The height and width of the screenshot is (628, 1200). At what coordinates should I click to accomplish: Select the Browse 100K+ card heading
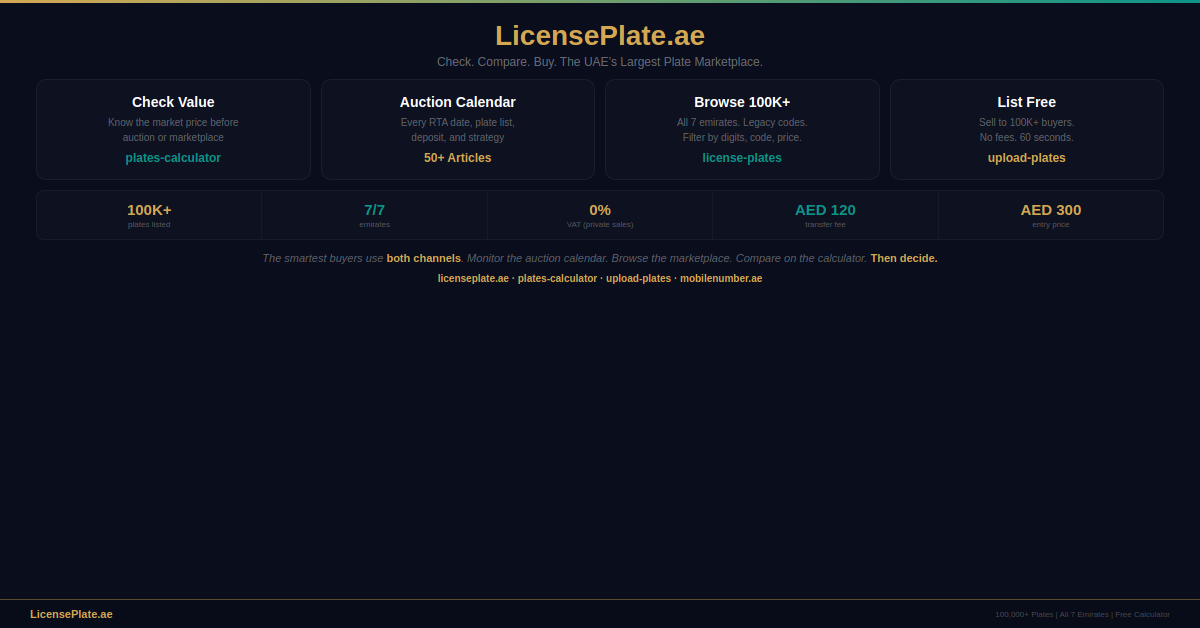[742, 102]
